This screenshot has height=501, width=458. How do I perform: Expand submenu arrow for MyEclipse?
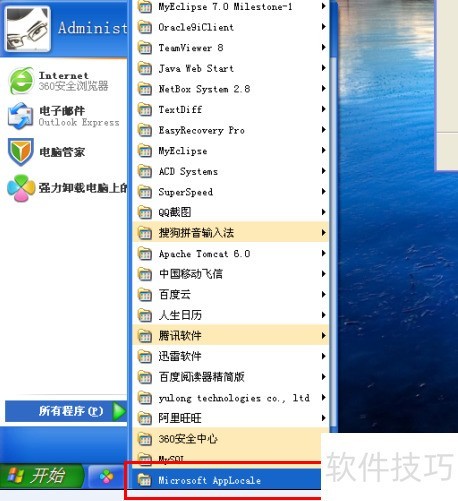click(323, 151)
